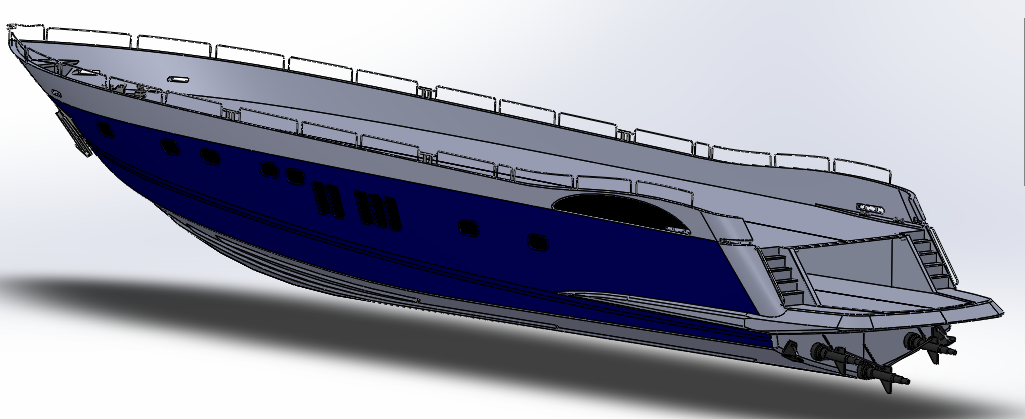Select the group of three vertical hull windows
Image resolution: width=1025 pixels, height=419 pixels.
(x=378, y=210)
